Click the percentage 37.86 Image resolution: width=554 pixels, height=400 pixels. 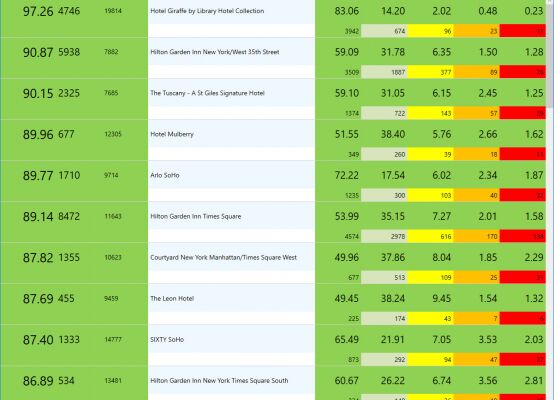click(393, 257)
